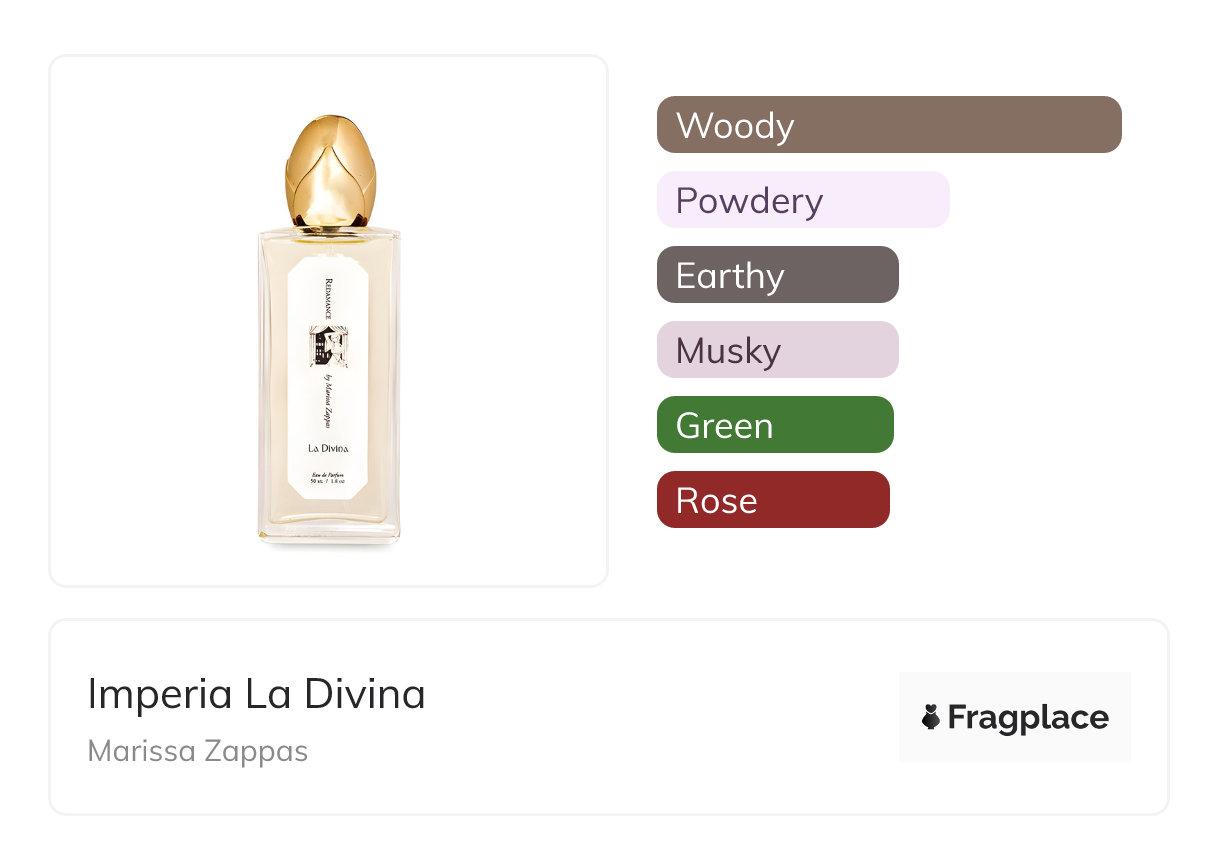
Task: Click the Earthy accord bar
Action: point(777,275)
